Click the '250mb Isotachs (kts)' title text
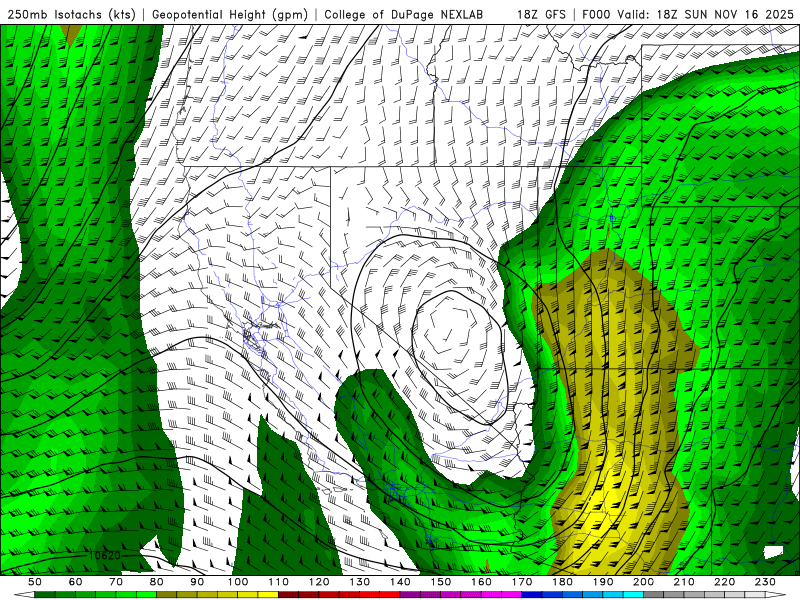 [x=71, y=14]
